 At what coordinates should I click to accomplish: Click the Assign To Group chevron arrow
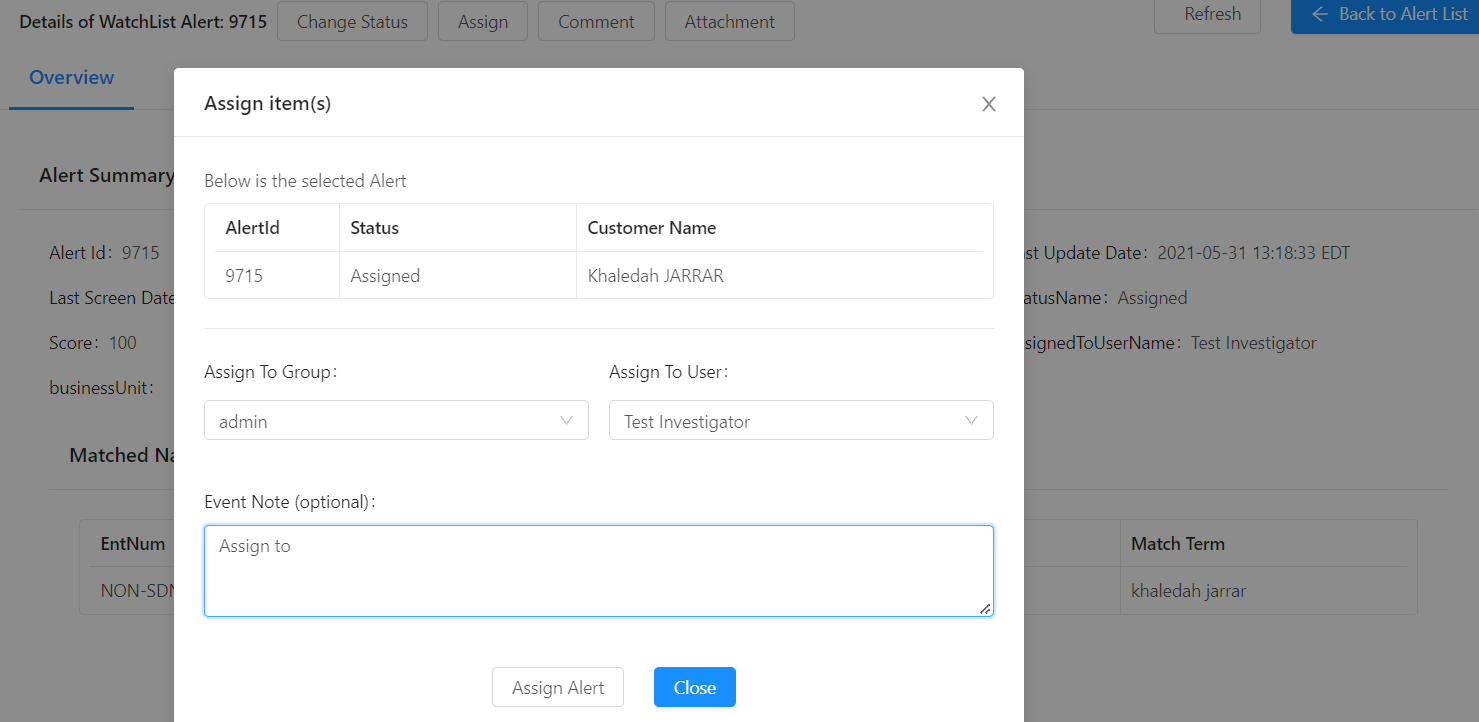(x=567, y=421)
